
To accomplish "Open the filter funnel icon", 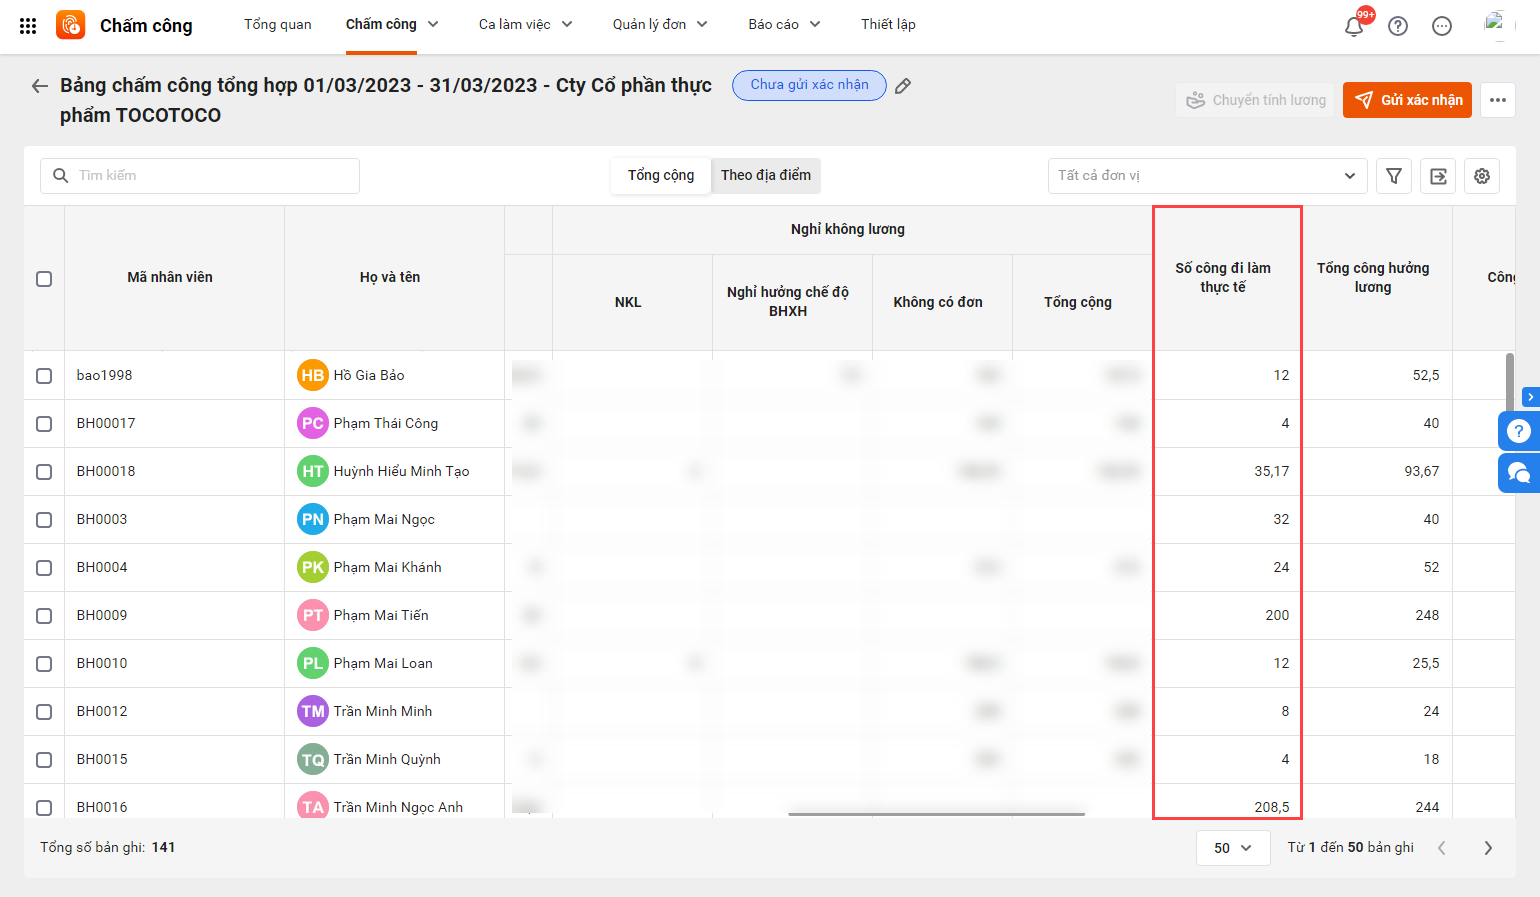I will point(1394,176).
